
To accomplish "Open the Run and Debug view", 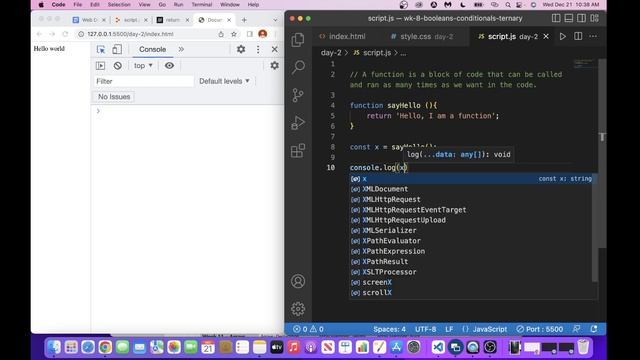I will (x=298, y=122).
